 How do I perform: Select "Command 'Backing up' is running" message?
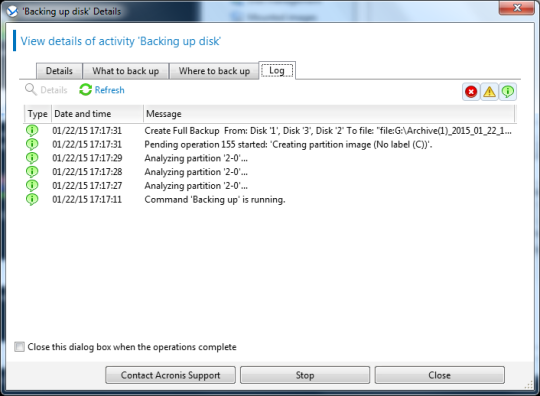pyautogui.click(x=215, y=200)
